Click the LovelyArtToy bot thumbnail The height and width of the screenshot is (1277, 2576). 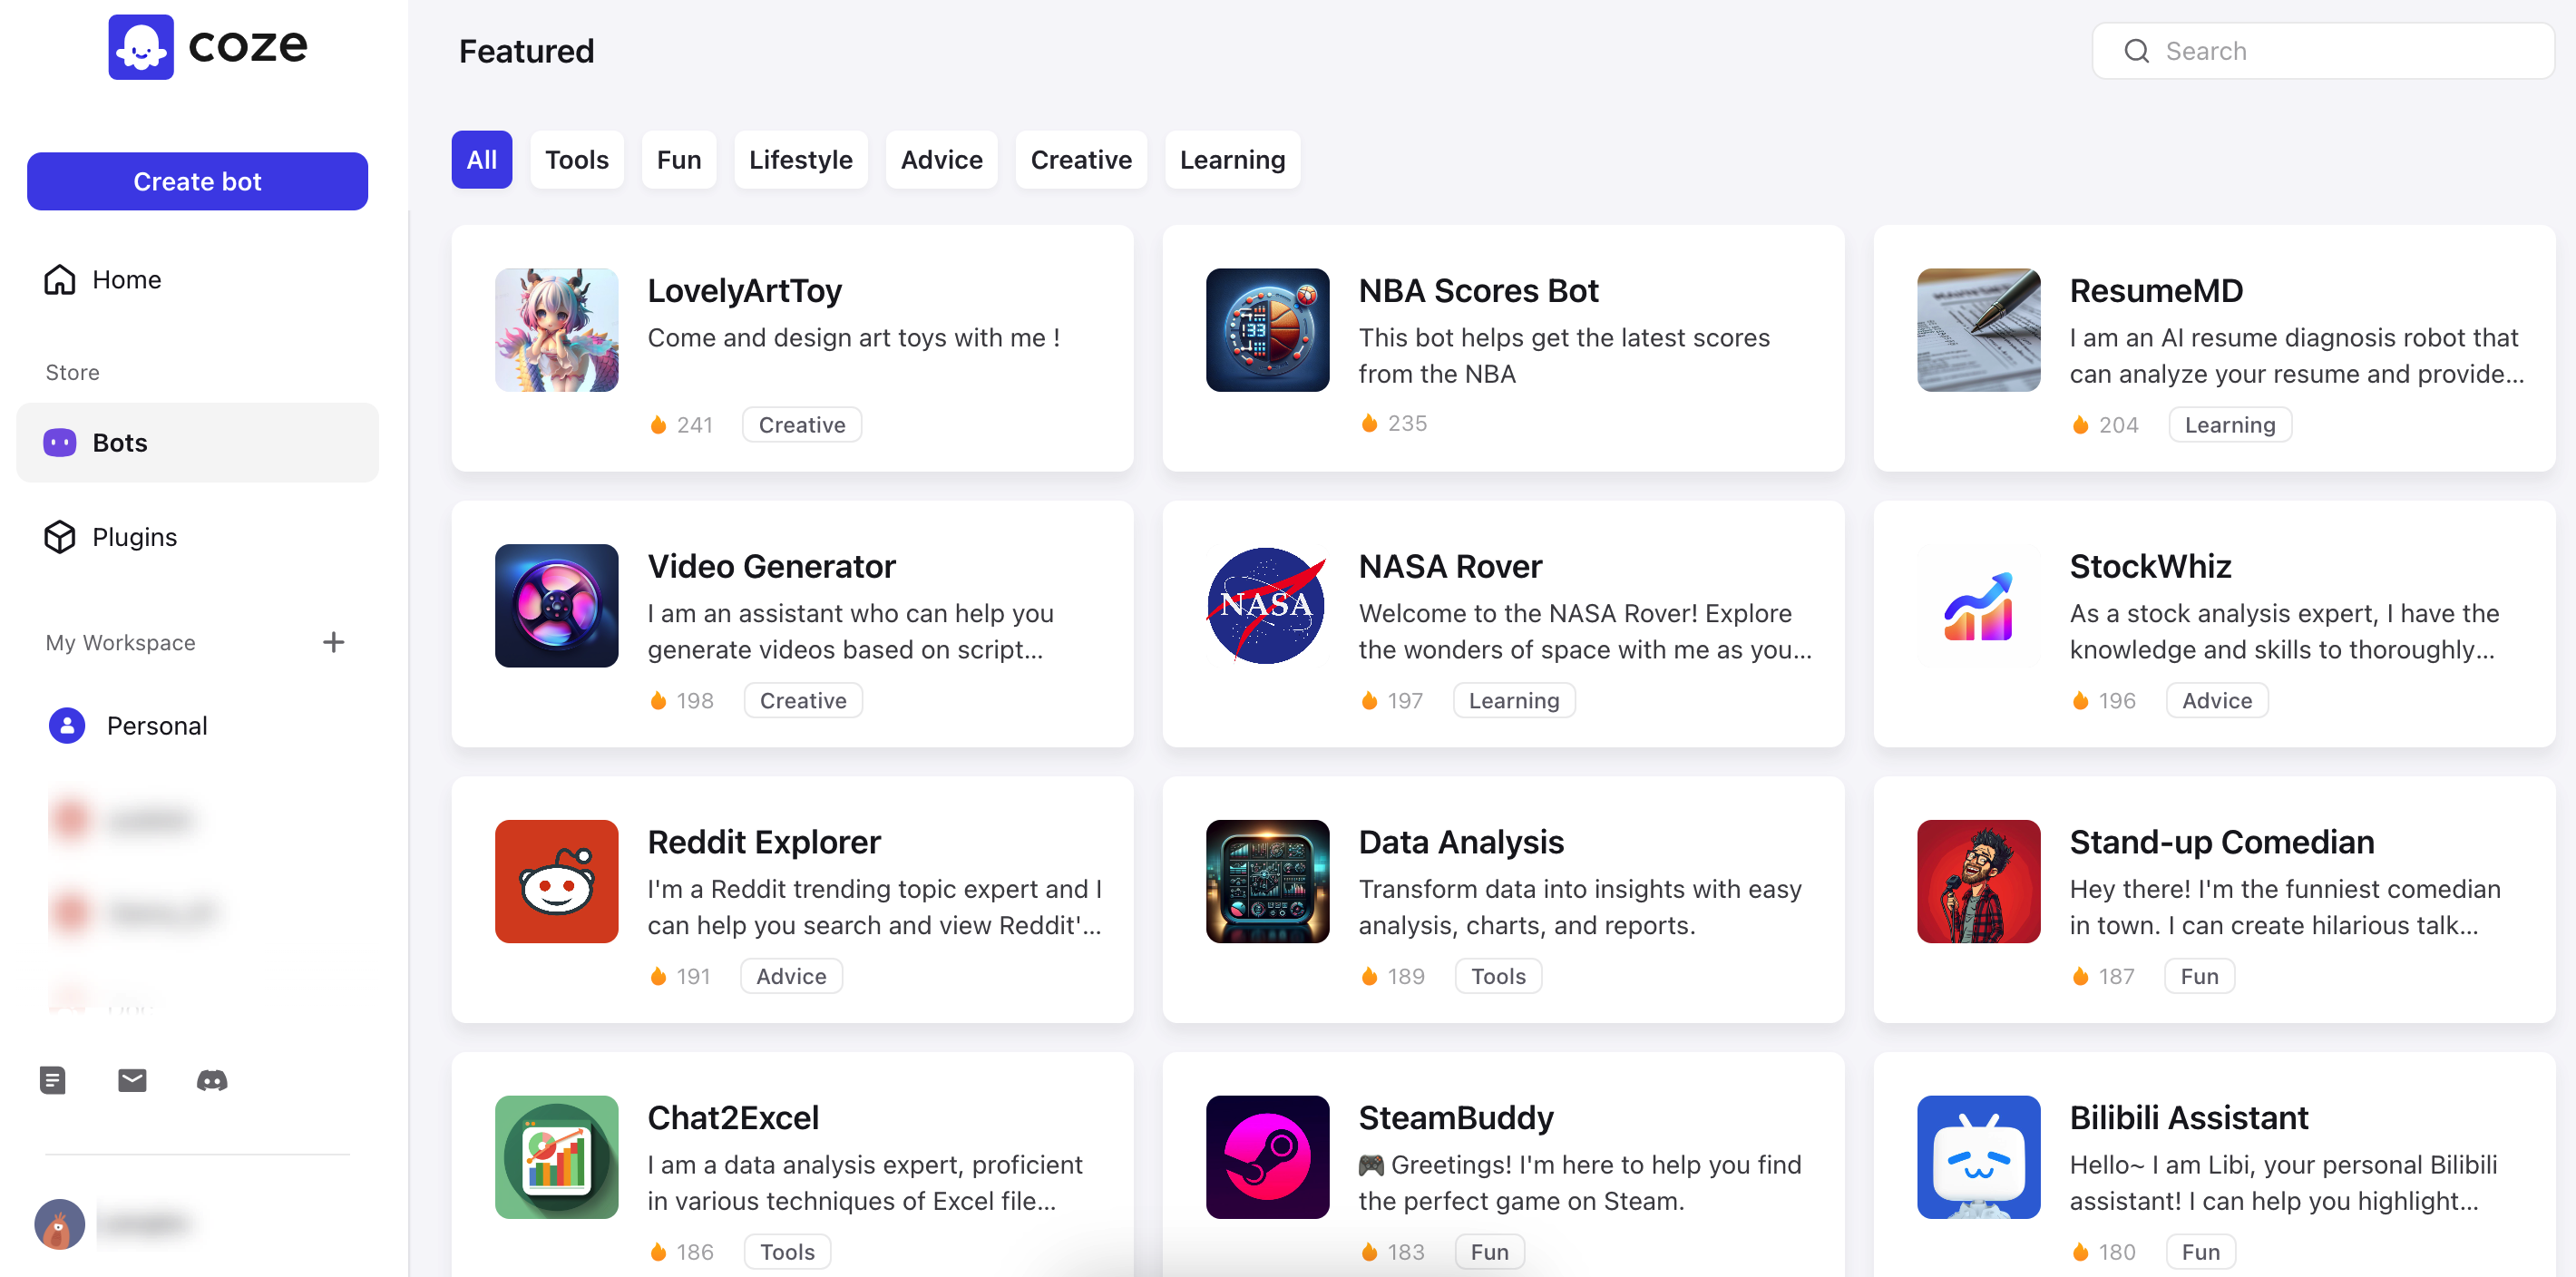(557, 330)
